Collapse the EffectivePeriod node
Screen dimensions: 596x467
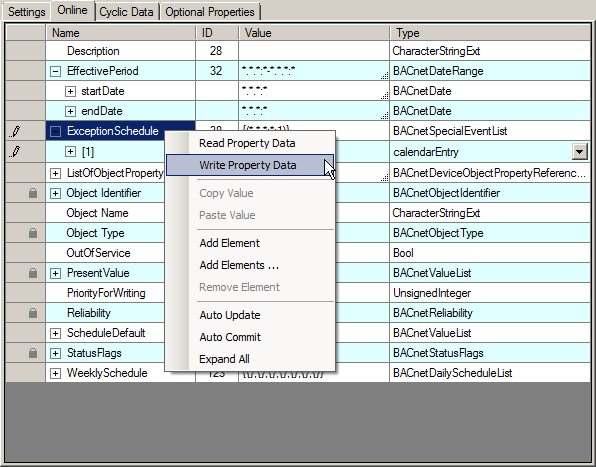pyautogui.click(x=55, y=71)
